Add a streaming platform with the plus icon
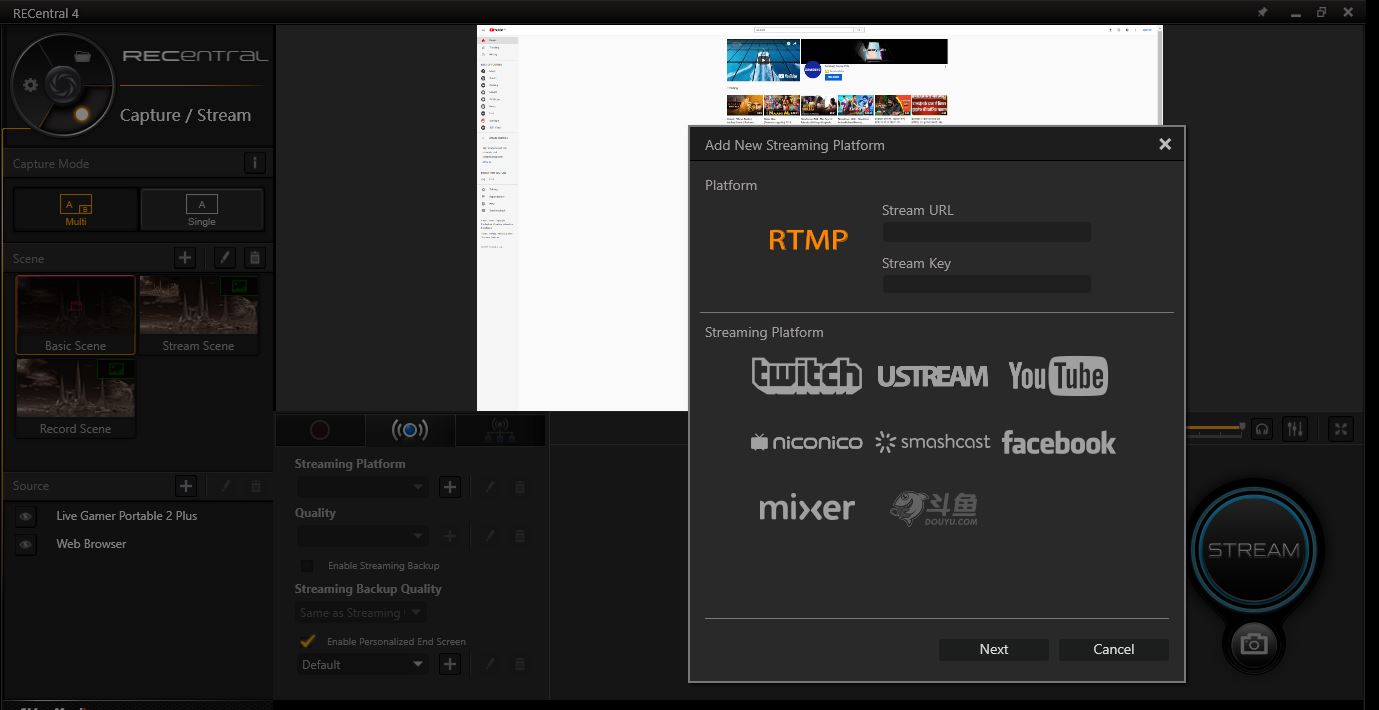The image size is (1379, 710). (x=450, y=487)
